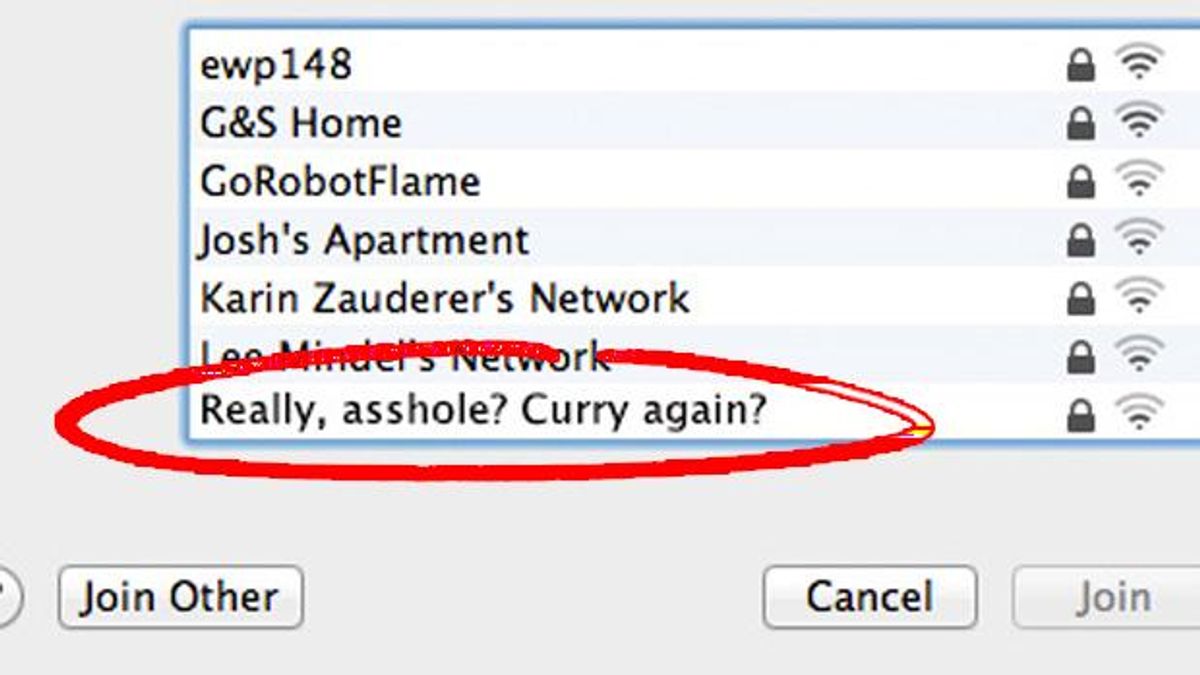Screen dimensions: 1200x675
Task: Select the ewp148 network
Action: click(x=693, y=64)
